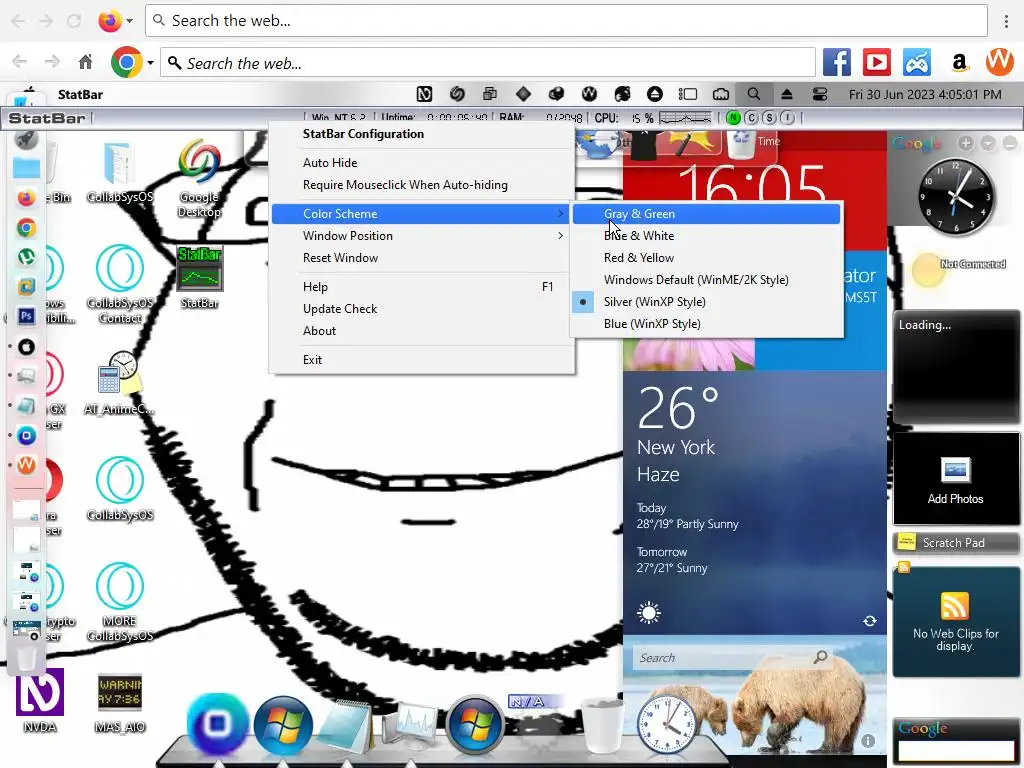
Task: Open Help from StatBar menu
Action: 420,287
